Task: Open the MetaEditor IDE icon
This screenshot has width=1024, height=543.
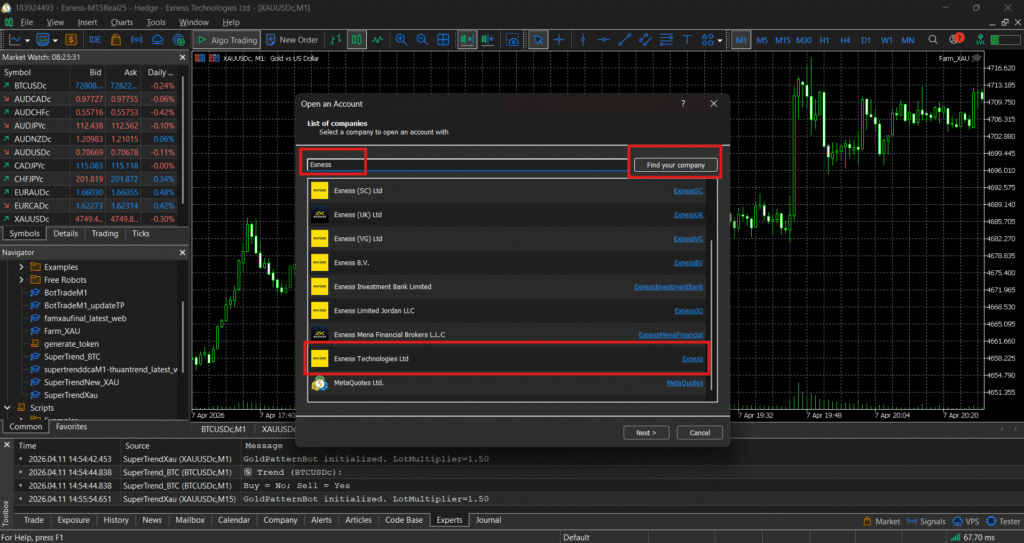Action: (x=94, y=40)
